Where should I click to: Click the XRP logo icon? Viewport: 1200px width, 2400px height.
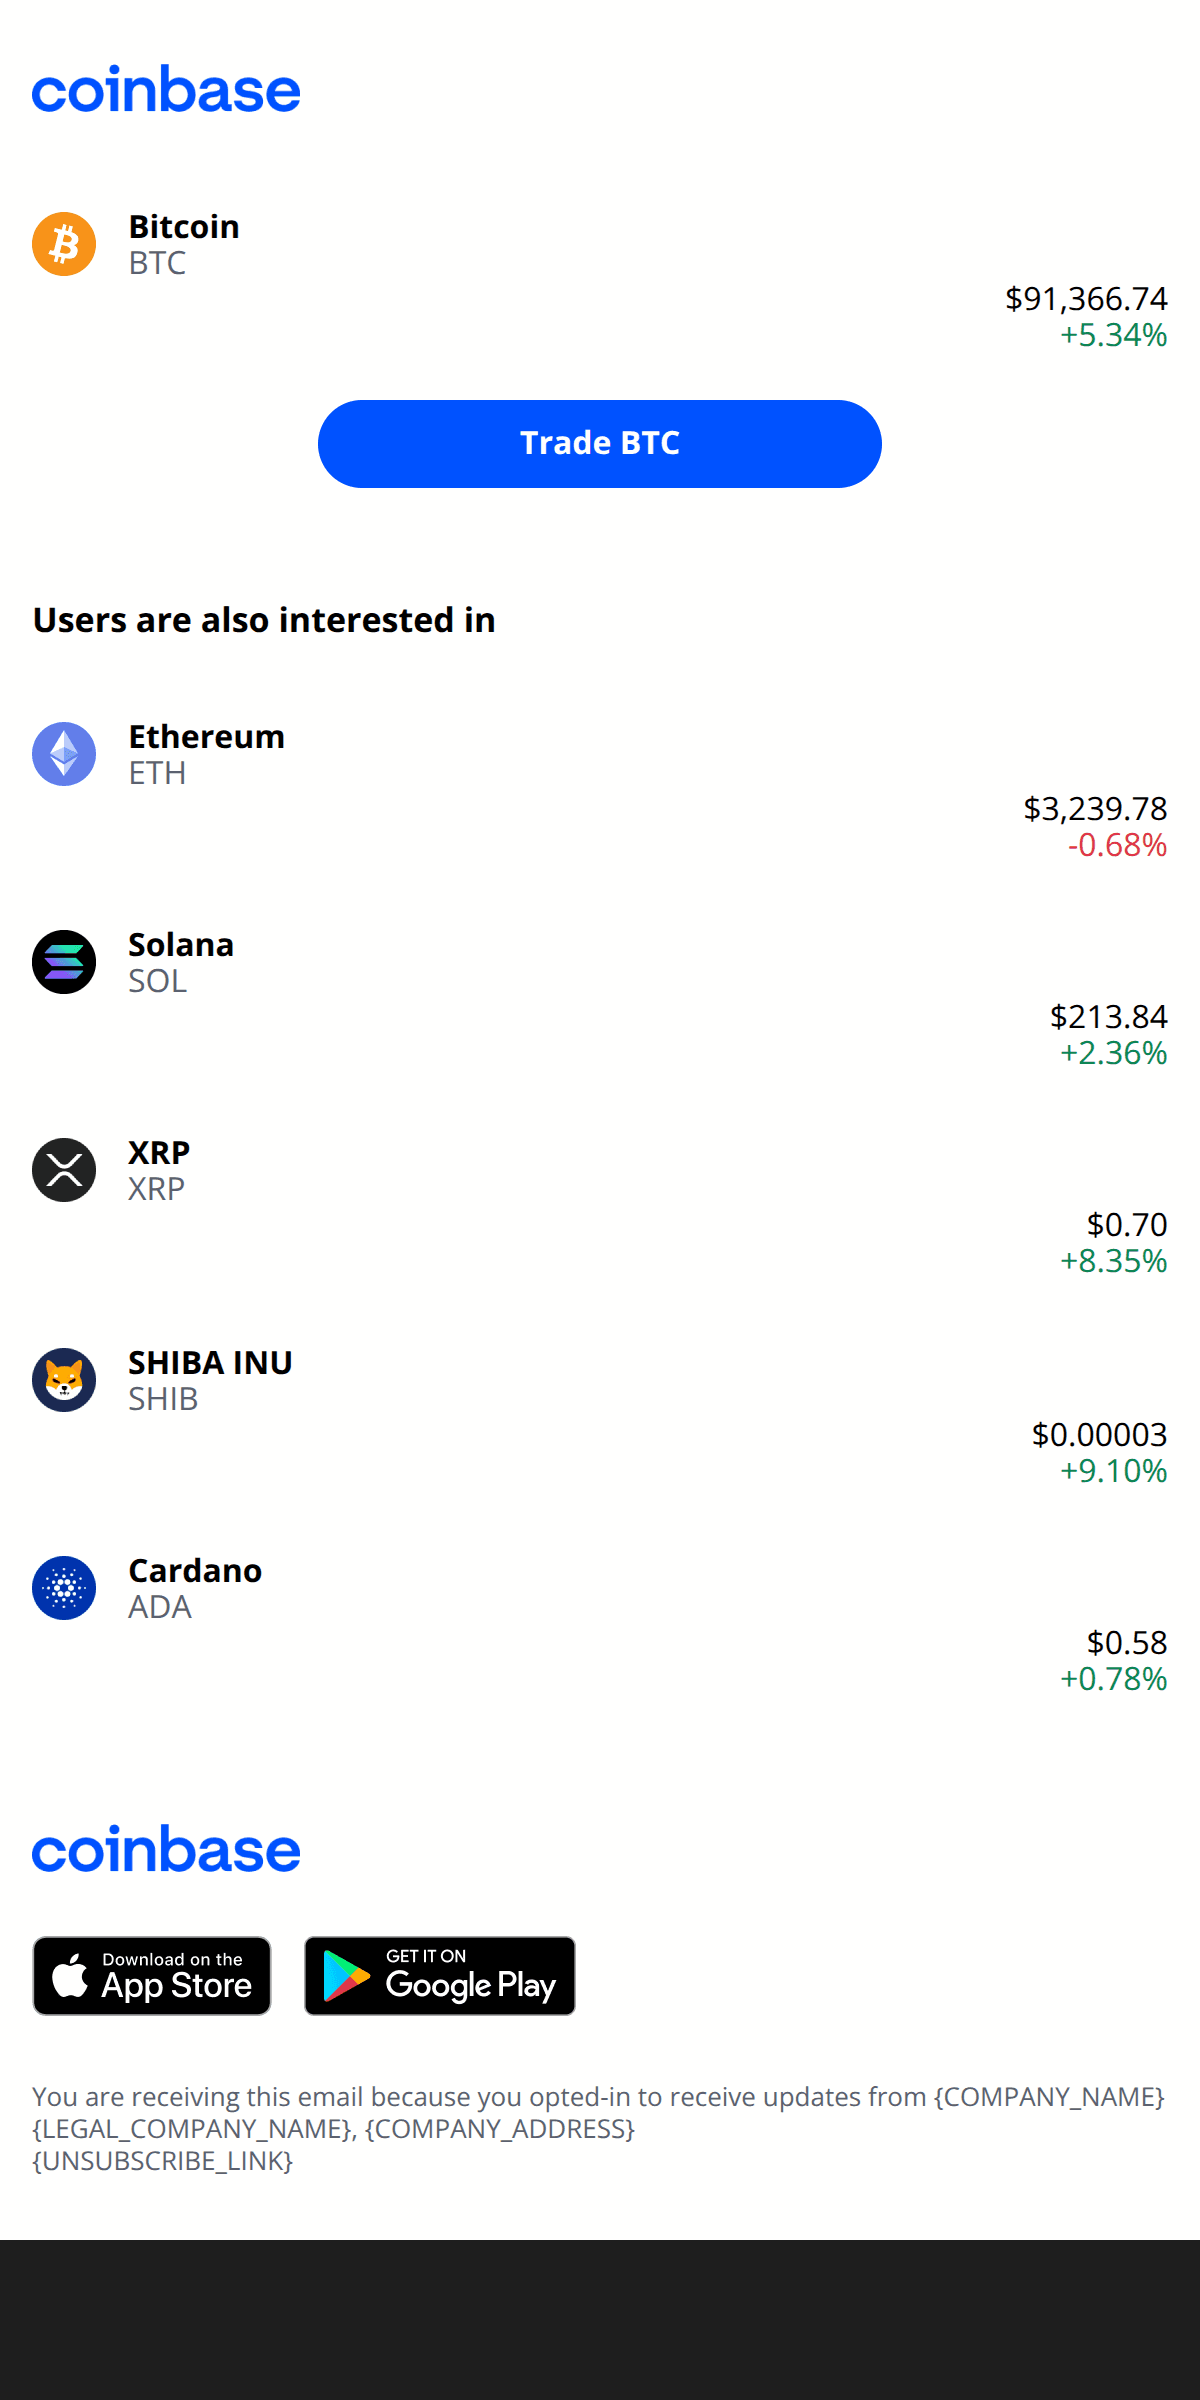click(64, 1170)
